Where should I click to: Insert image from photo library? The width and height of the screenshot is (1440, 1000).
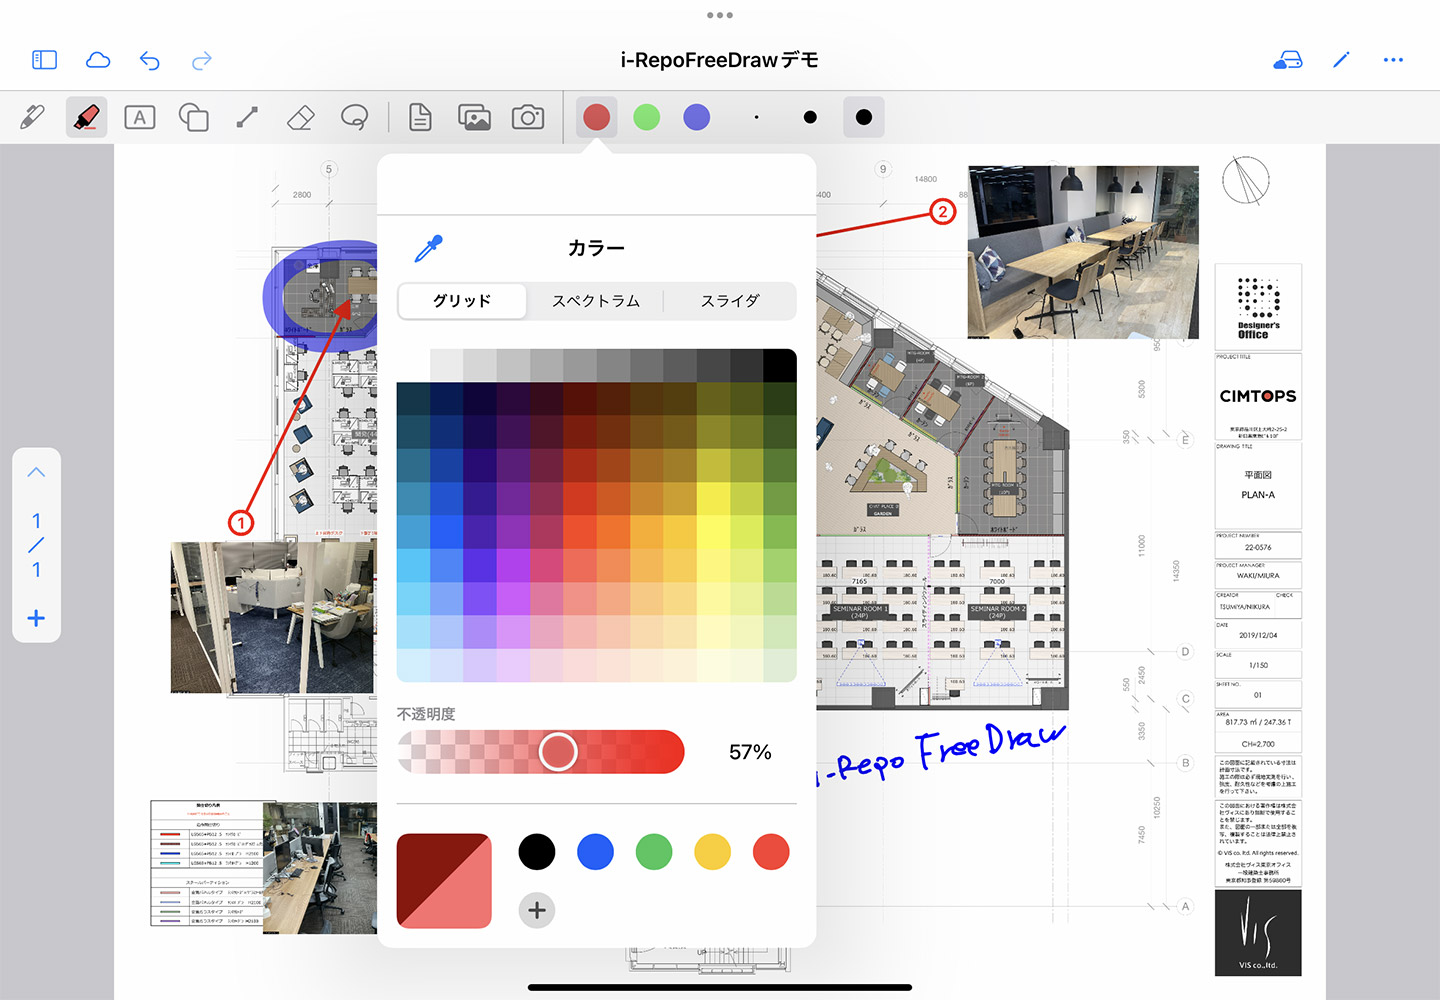coord(474,118)
